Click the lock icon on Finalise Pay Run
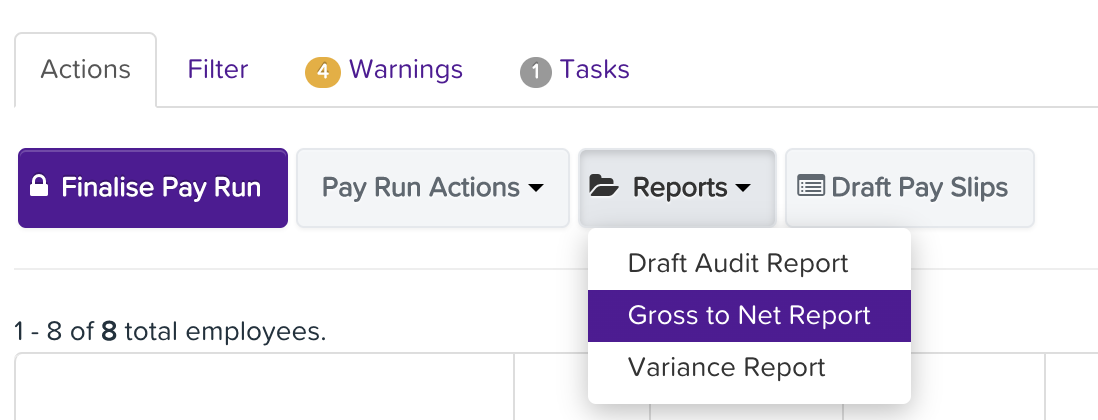The height and width of the screenshot is (420, 1098). click(39, 186)
